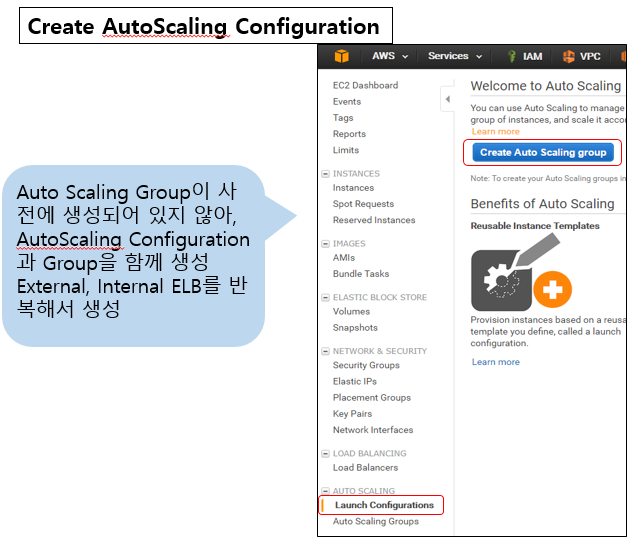
Task: Open Security Groups
Action: [366, 365]
